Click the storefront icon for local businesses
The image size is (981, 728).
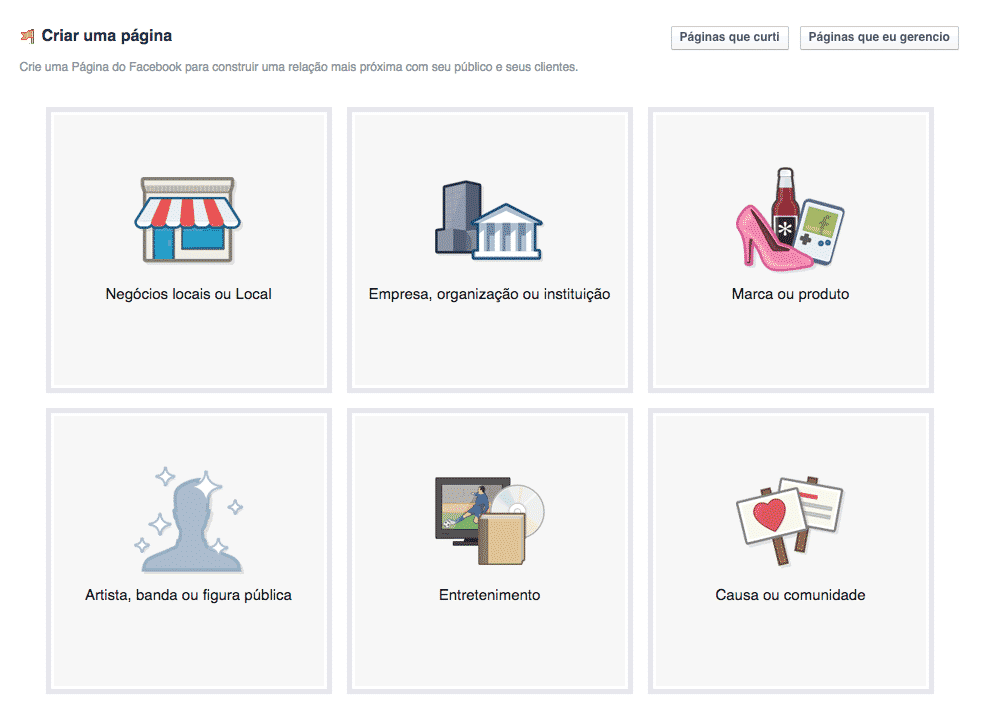[x=188, y=220]
